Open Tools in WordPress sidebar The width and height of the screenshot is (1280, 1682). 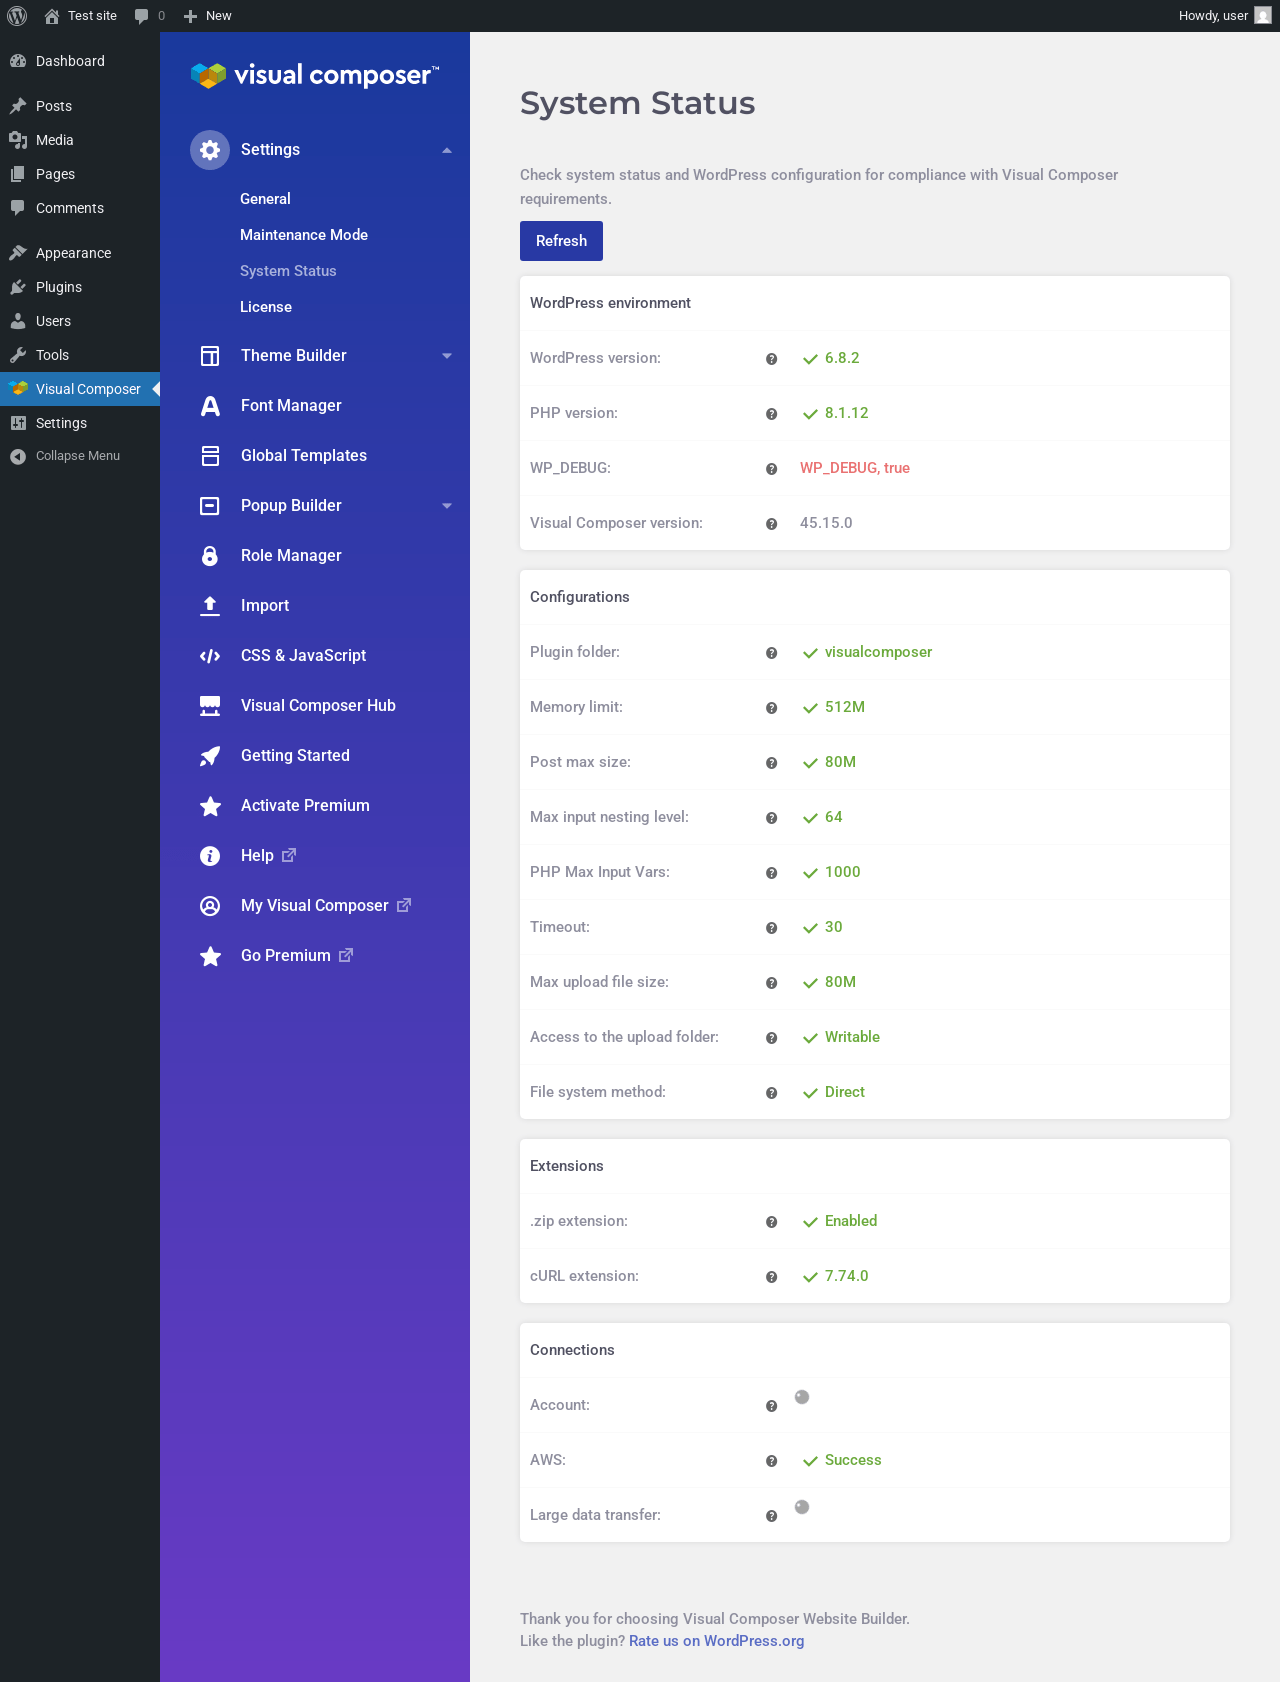80,355
